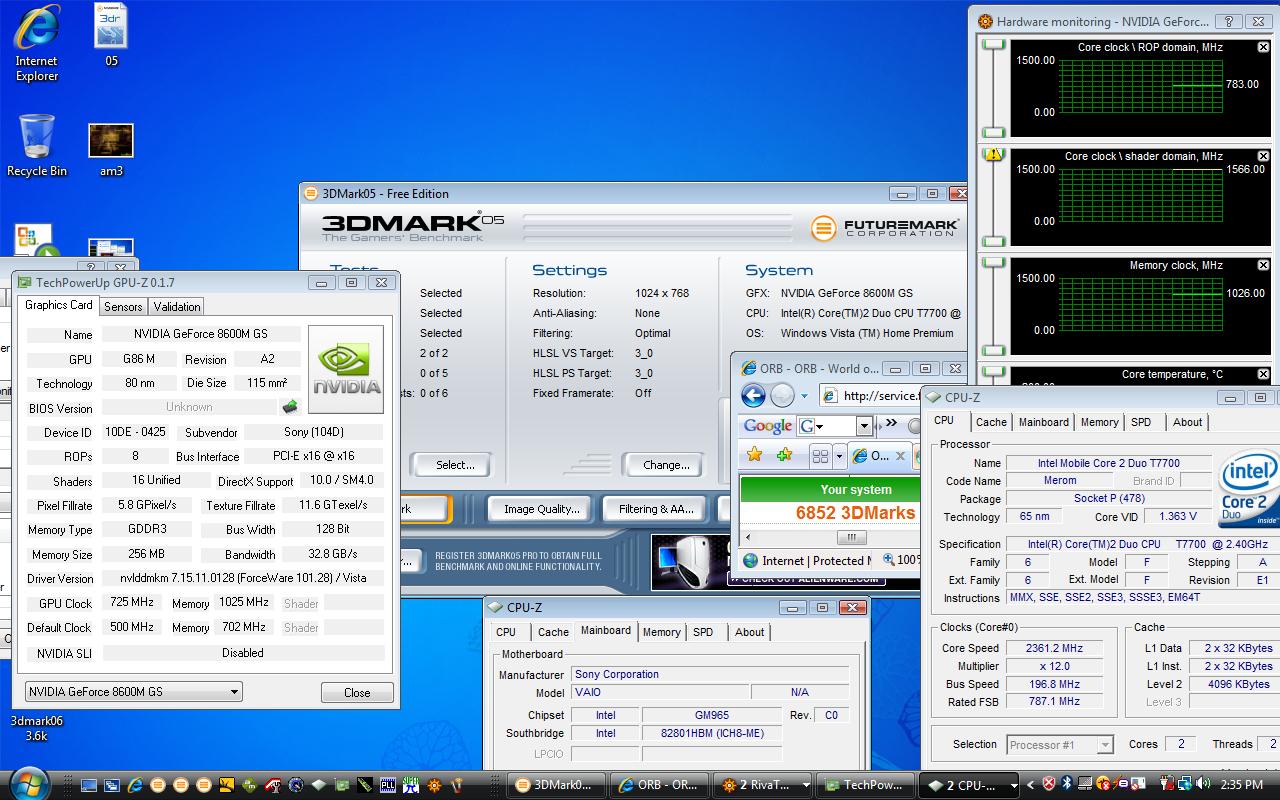Open the am3 desktop shortcut

tap(111, 150)
